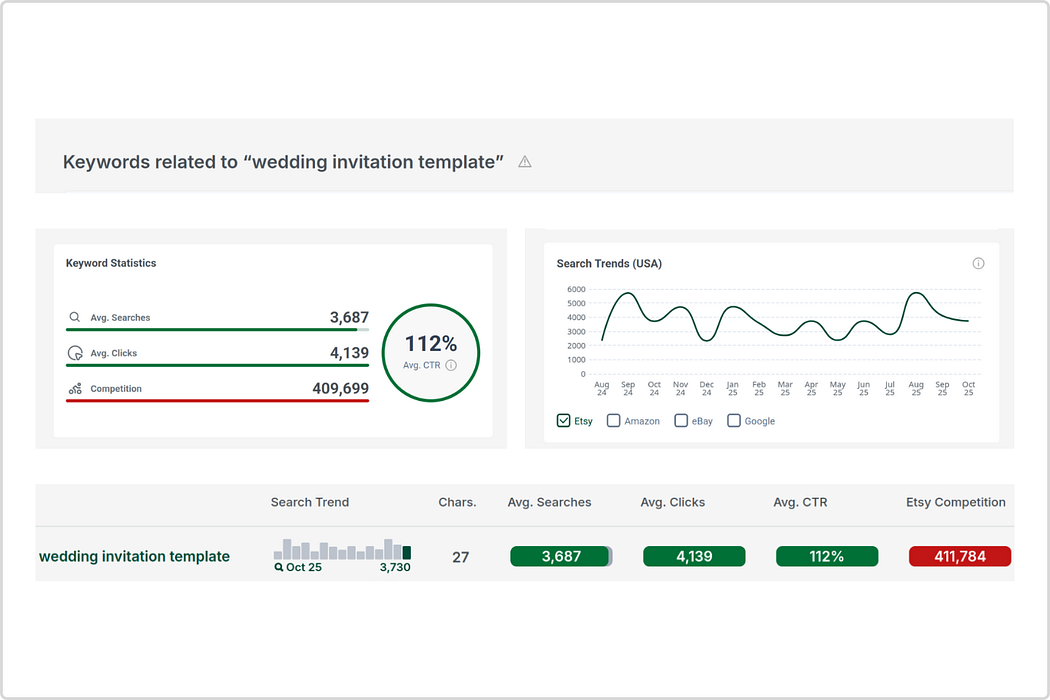Sort by the Etsy Competition column header
Image resolution: width=1050 pixels, height=700 pixels.
(x=956, y=502)
